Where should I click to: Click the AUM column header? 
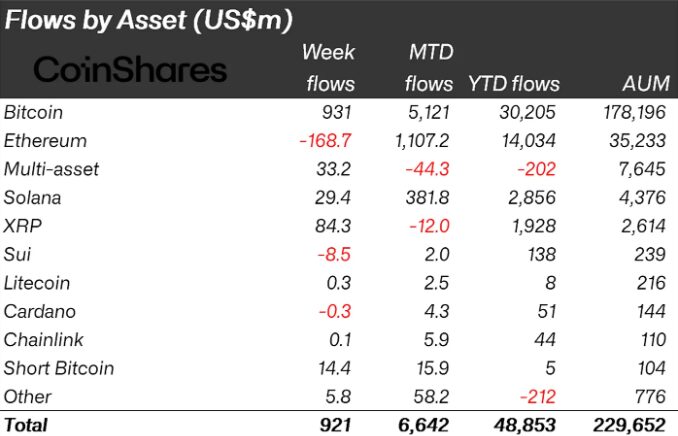pyautogui.click(x=646, y=83)
